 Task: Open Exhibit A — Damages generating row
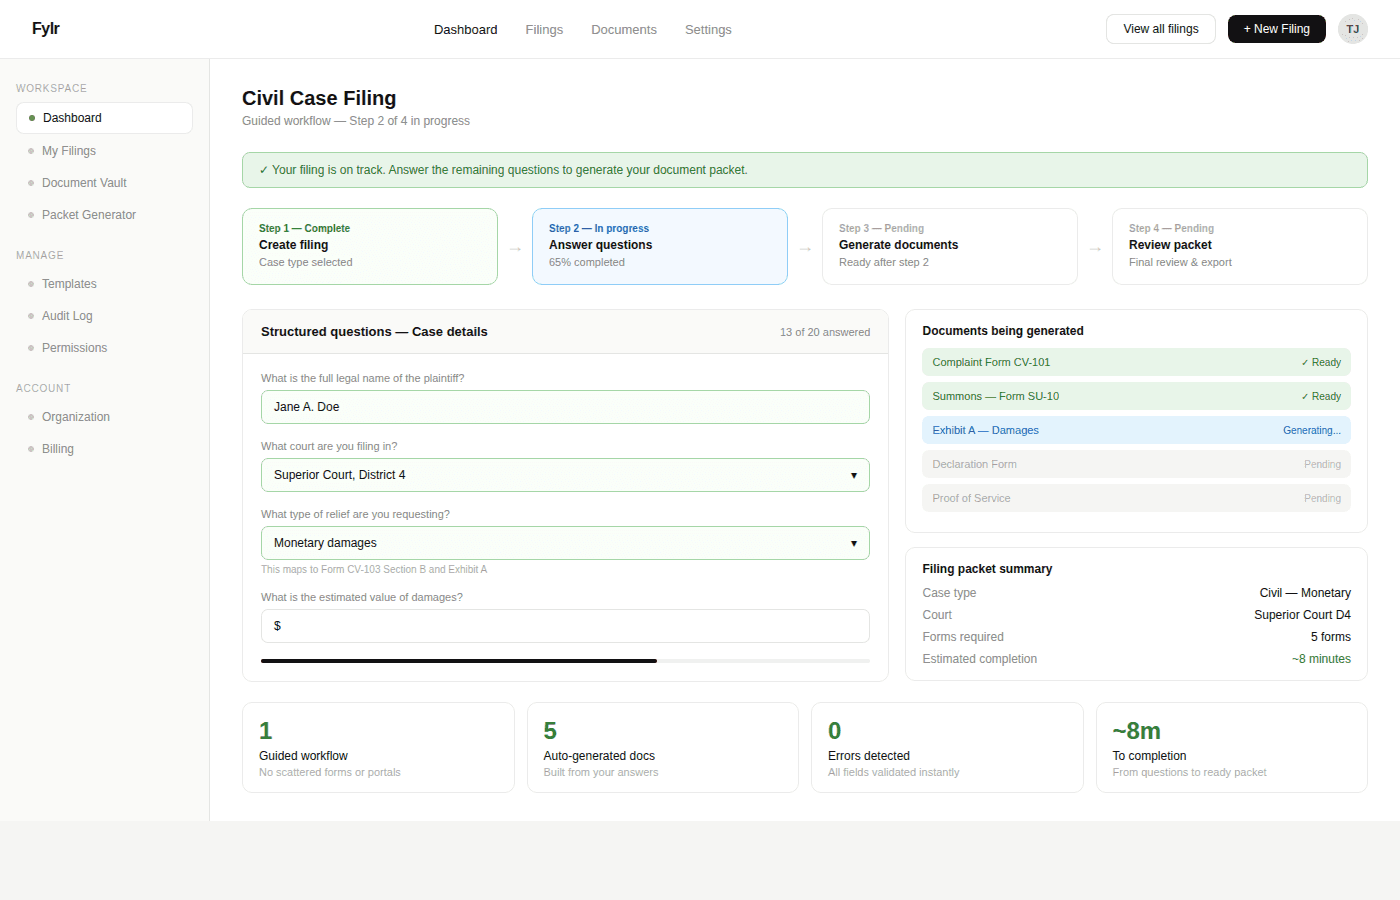(x=1136, y=430)
